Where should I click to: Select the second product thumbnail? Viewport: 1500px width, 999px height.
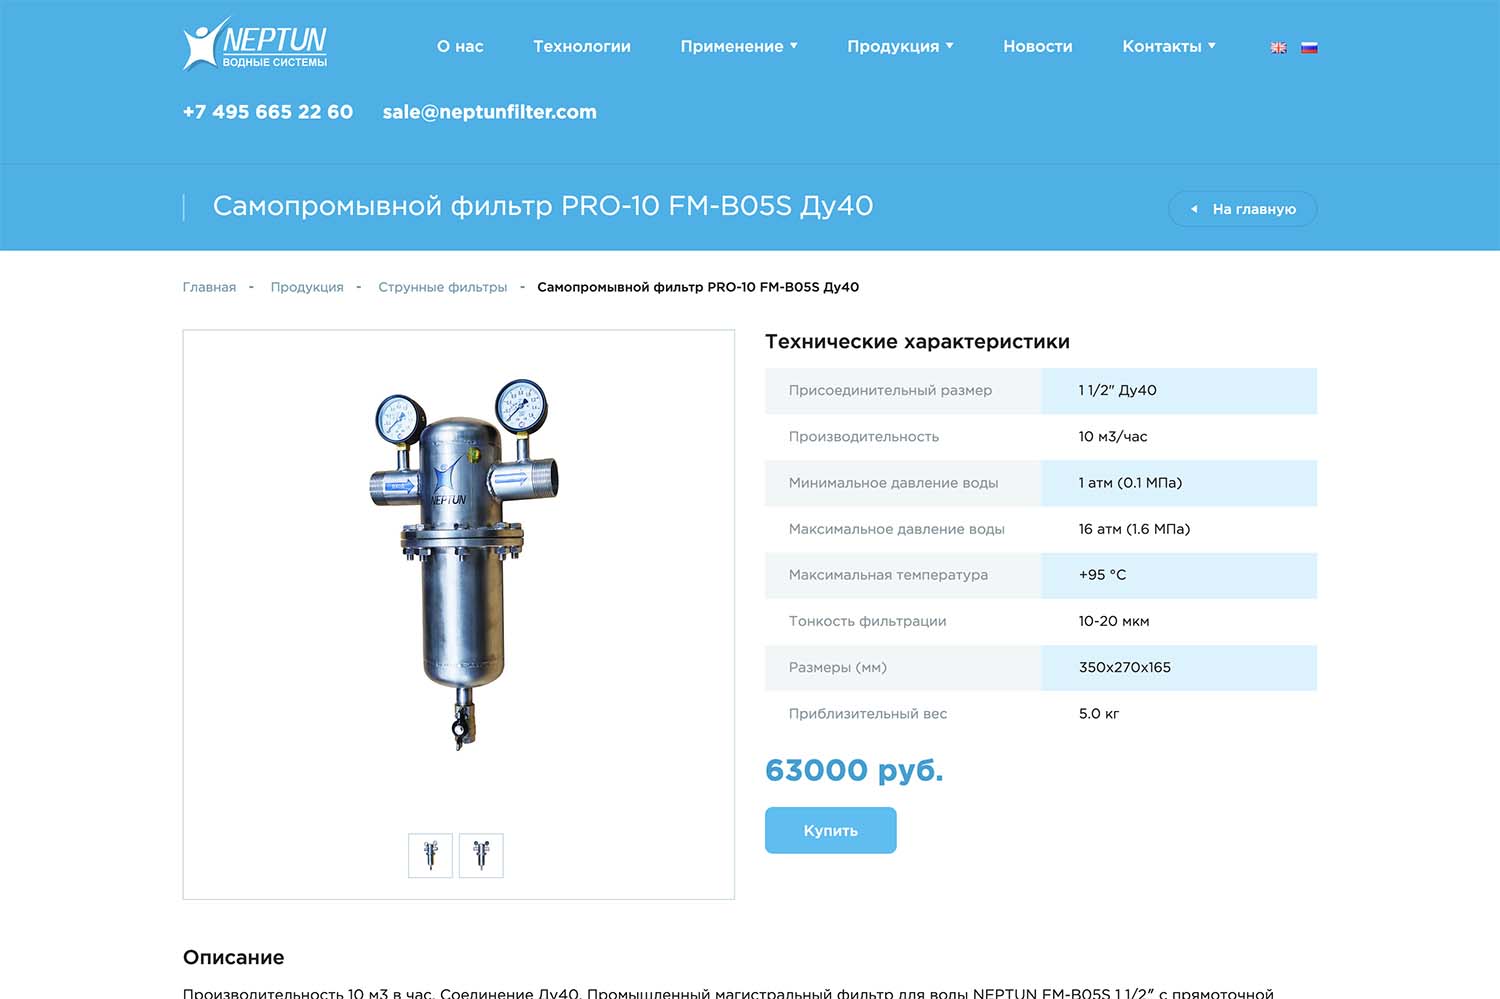tap(481, 856)
